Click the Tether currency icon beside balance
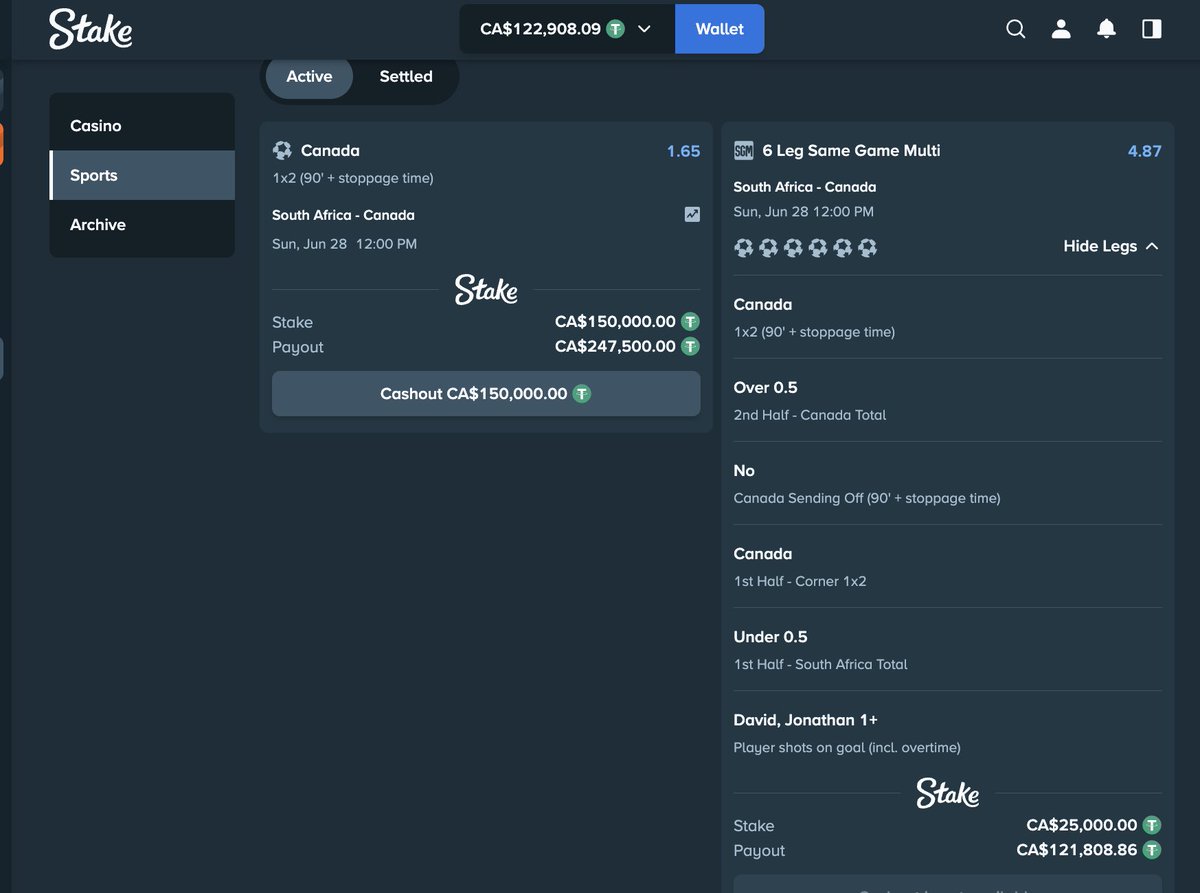 [616, 29]
